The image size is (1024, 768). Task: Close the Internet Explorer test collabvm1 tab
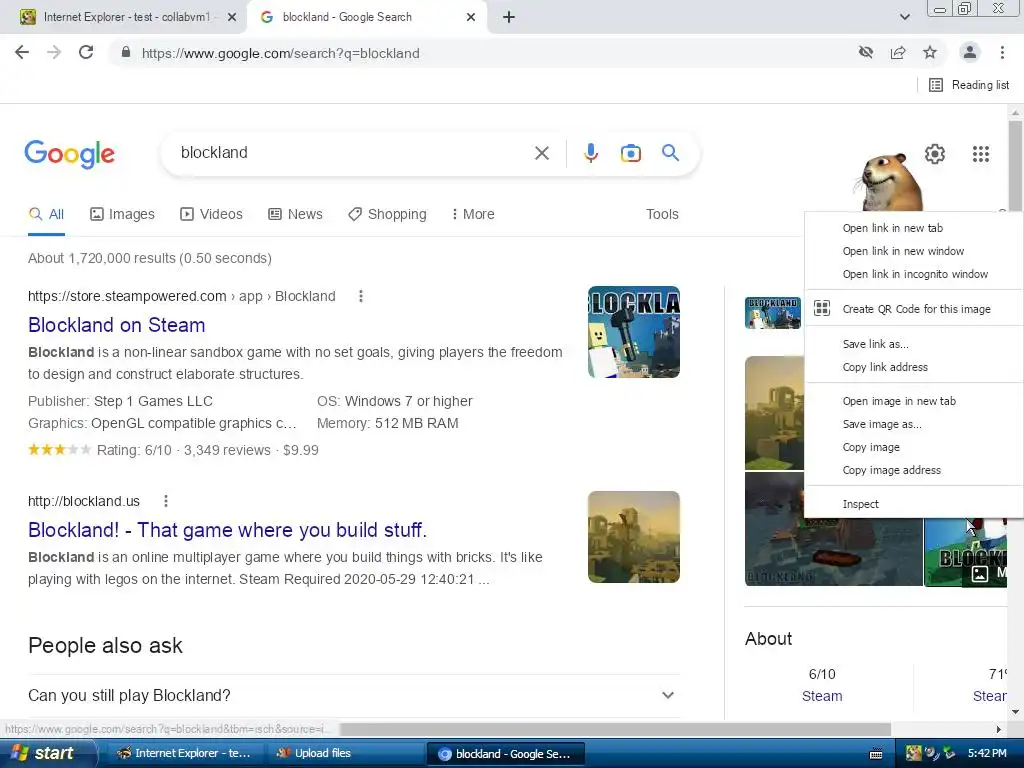(232, 17)
